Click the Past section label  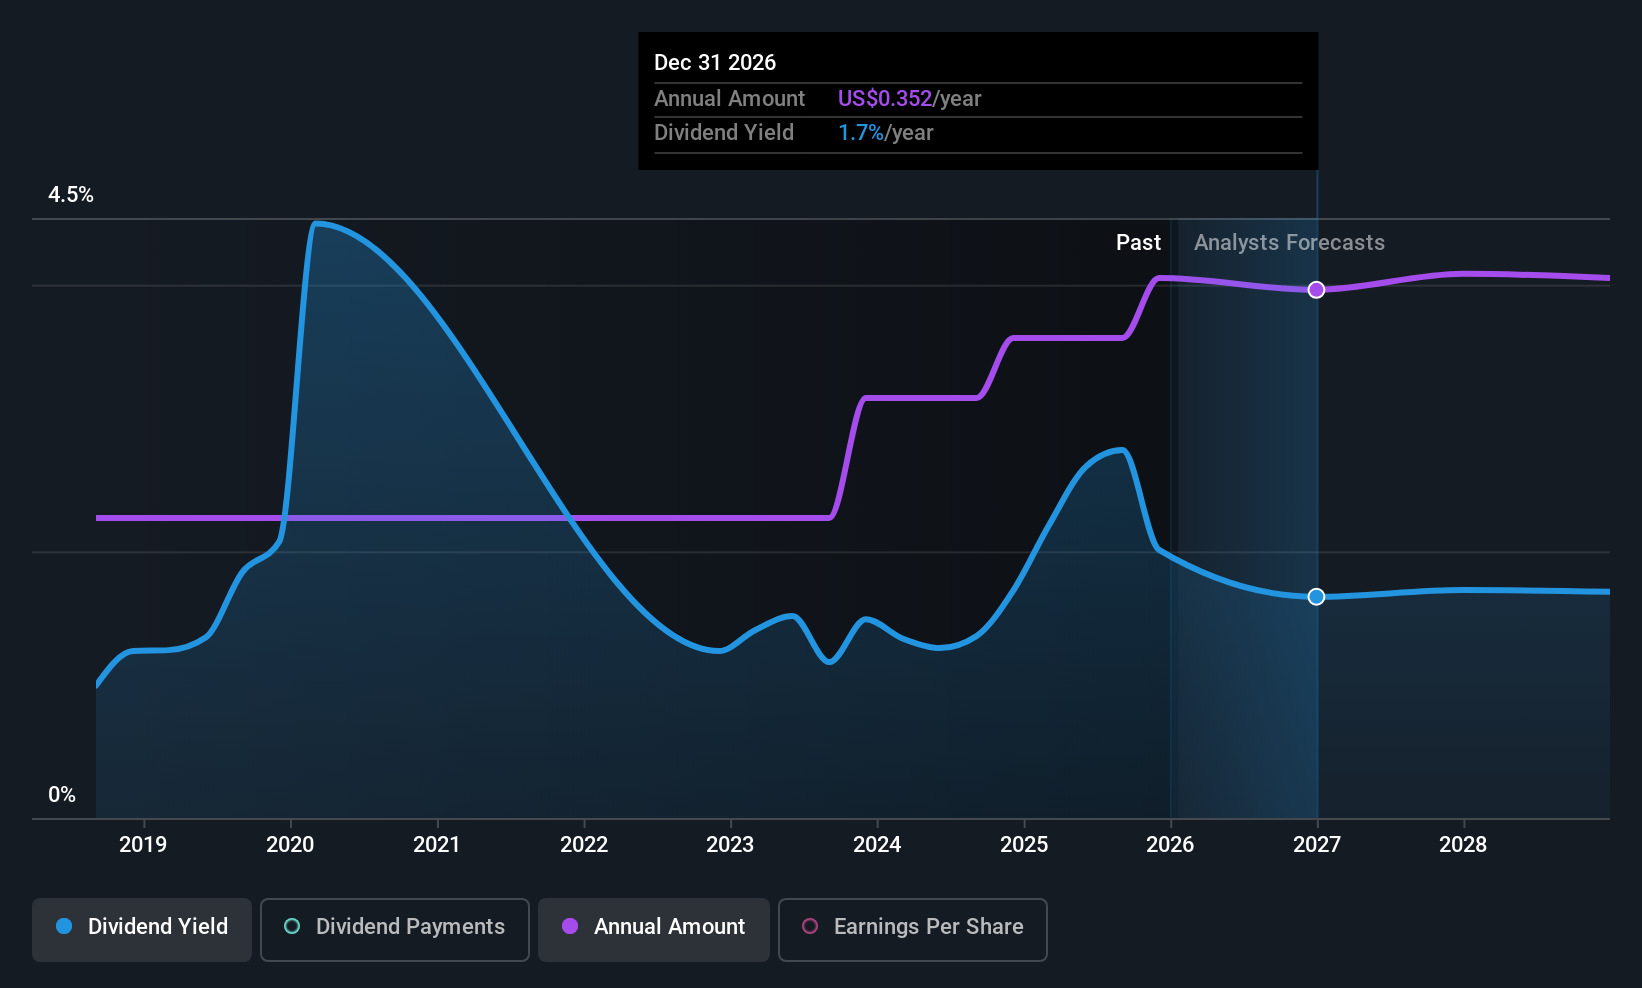click(1138, 243)
